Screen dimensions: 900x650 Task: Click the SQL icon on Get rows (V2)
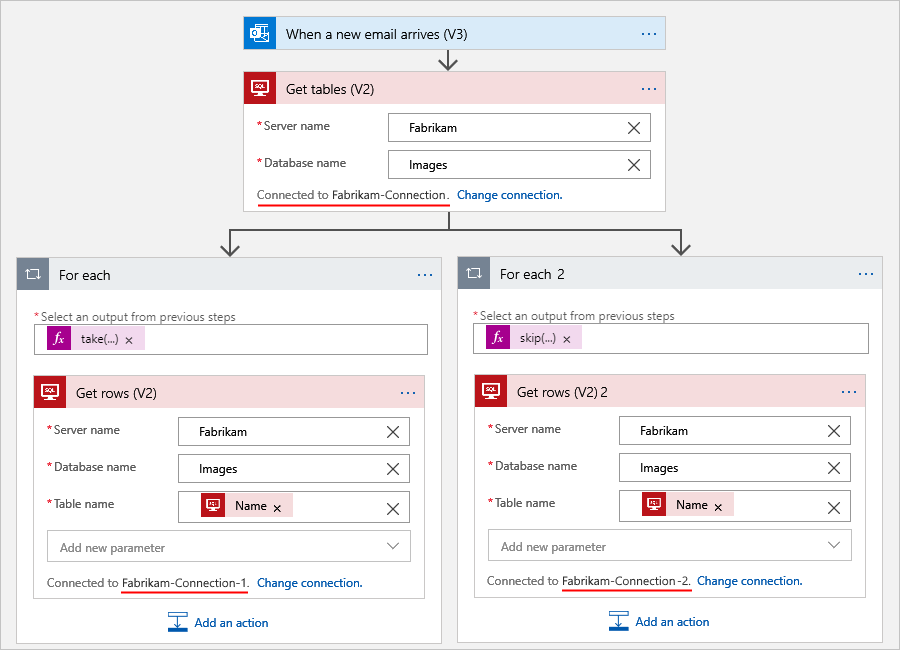coord(50,391)
